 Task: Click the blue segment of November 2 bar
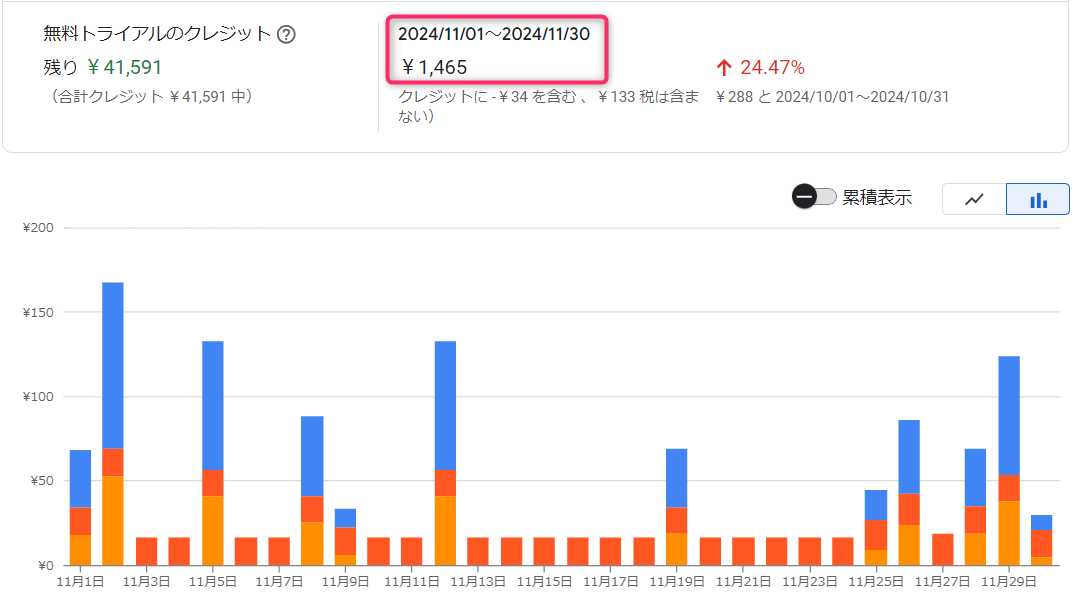click(x=113, y=365)
